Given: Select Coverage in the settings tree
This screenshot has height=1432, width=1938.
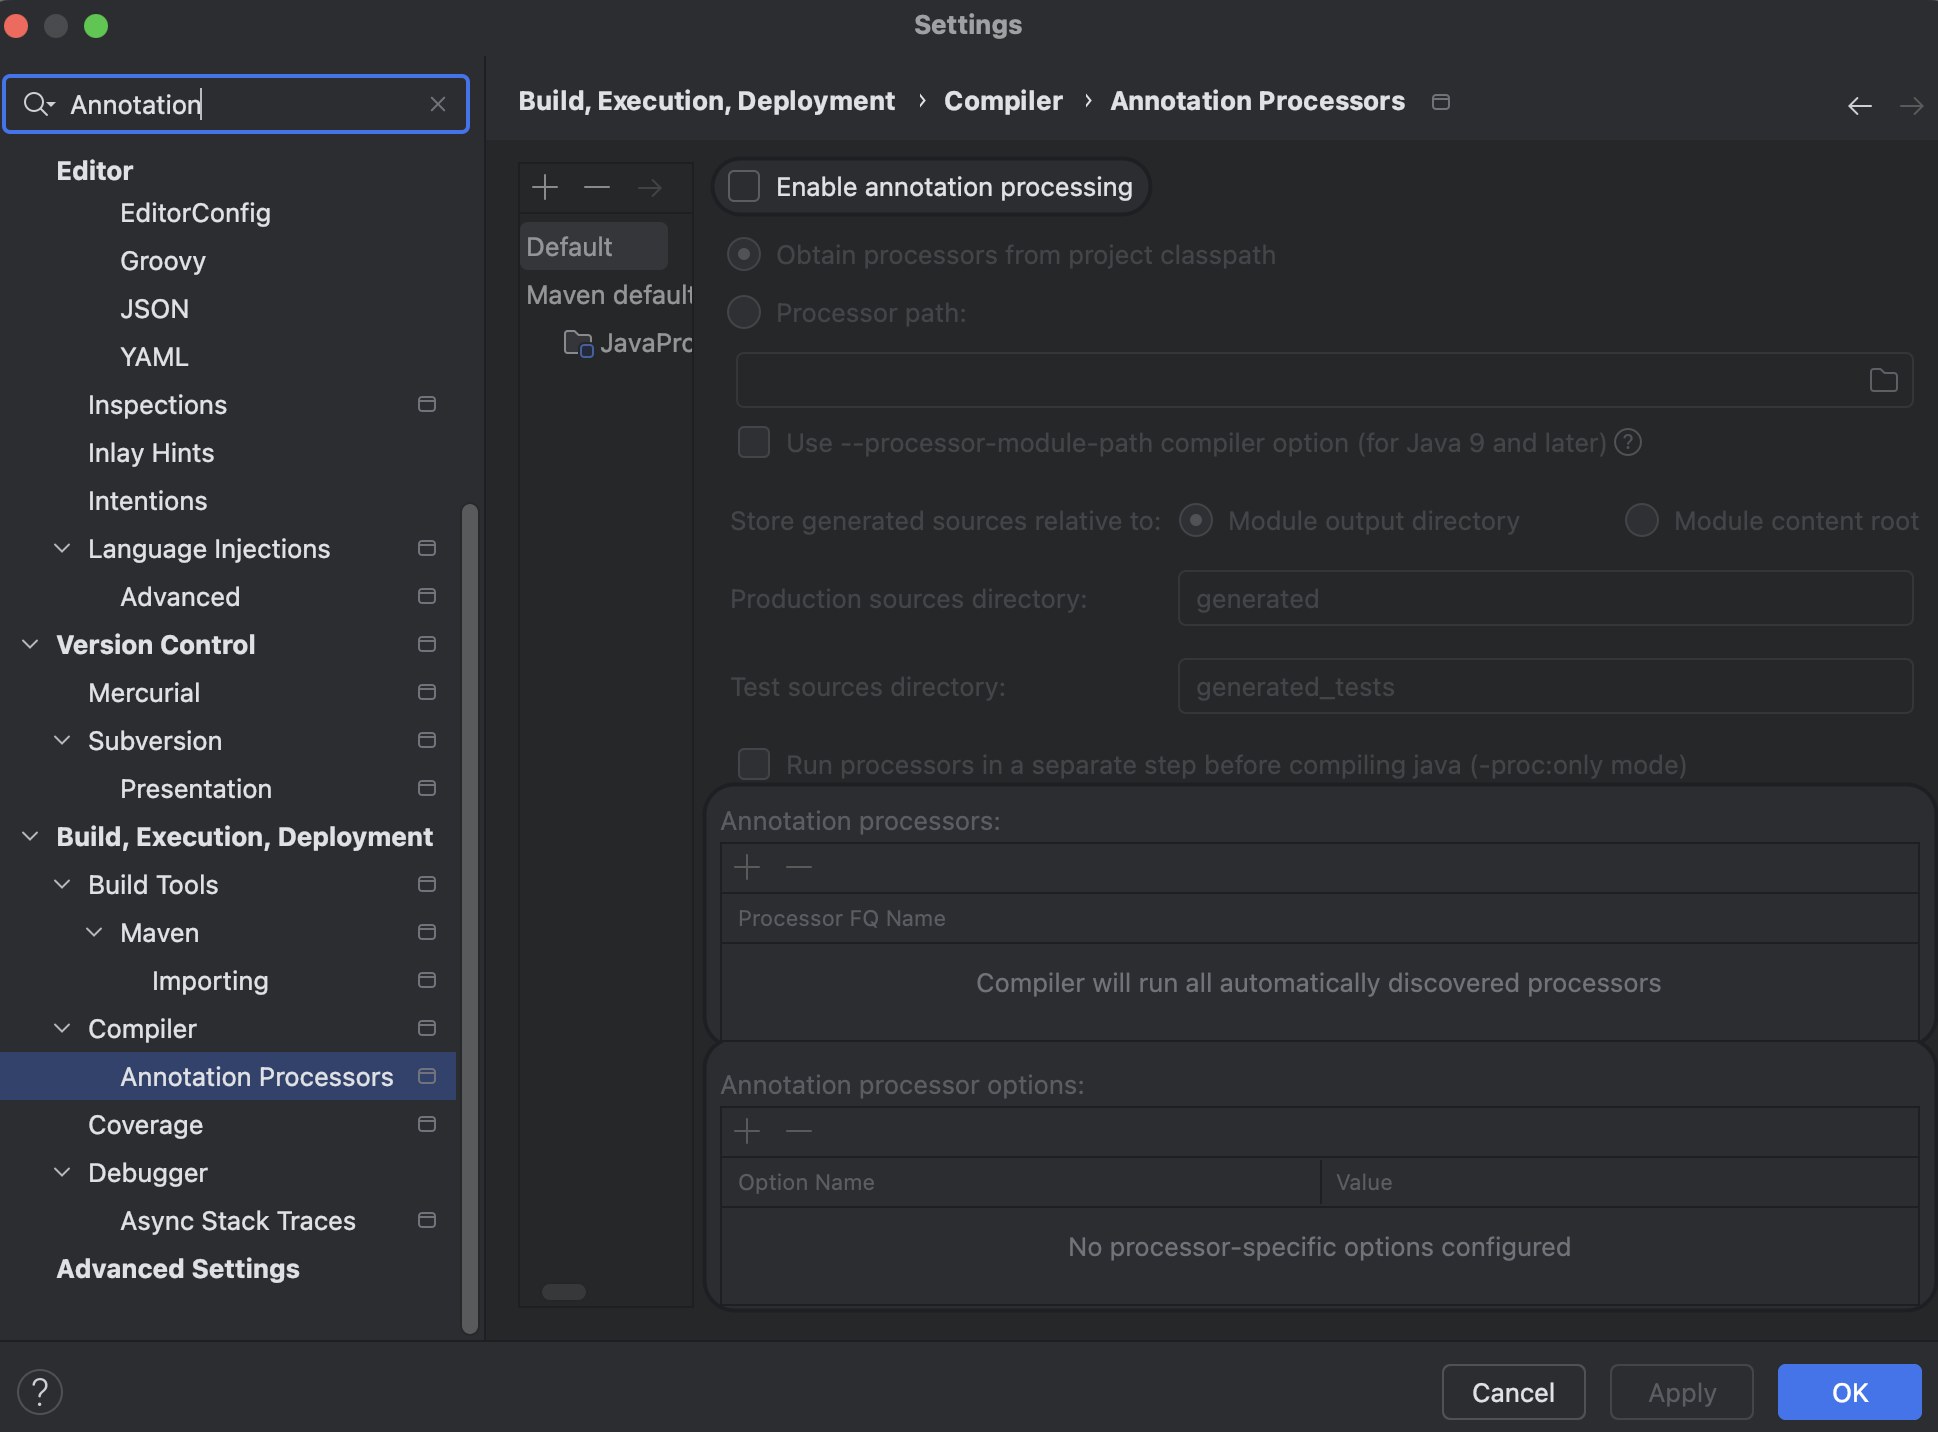Looking at the screenshot, I should tap(145, 1125).
